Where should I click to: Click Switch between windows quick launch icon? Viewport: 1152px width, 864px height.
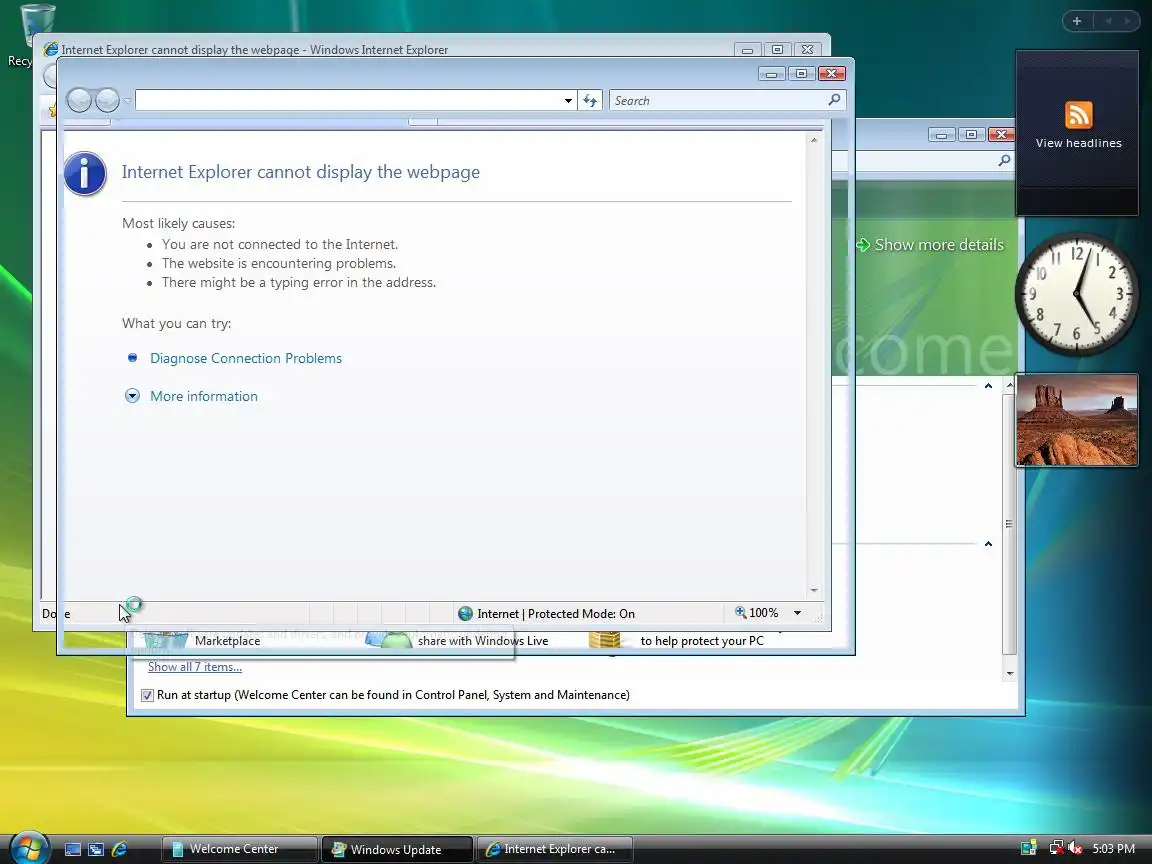point(96,849)
